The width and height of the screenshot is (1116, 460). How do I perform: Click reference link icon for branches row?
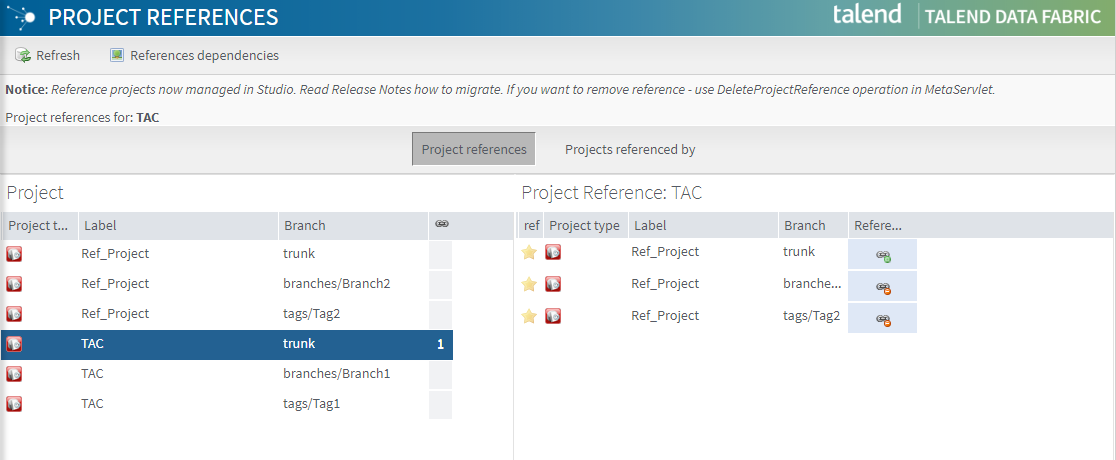tap(883, 288)
